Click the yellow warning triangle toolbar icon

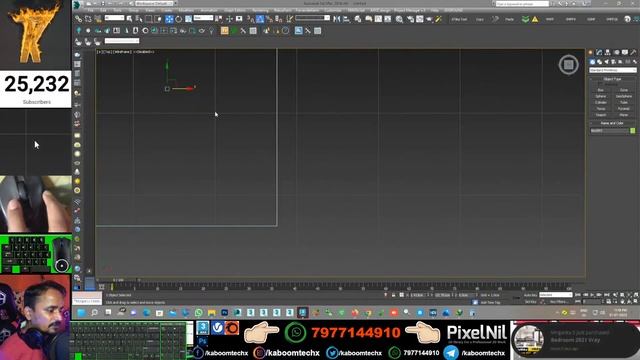535,19
